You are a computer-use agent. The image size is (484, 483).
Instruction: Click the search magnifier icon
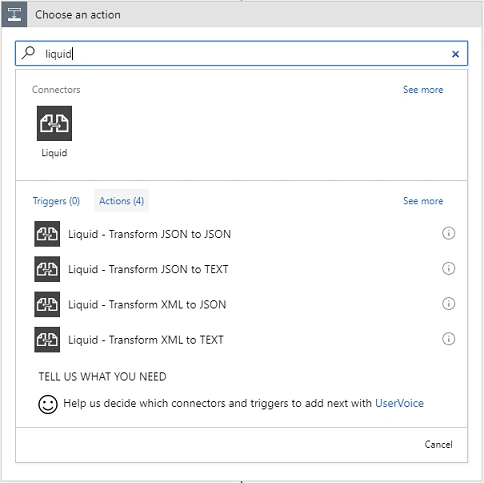[28, 53]
